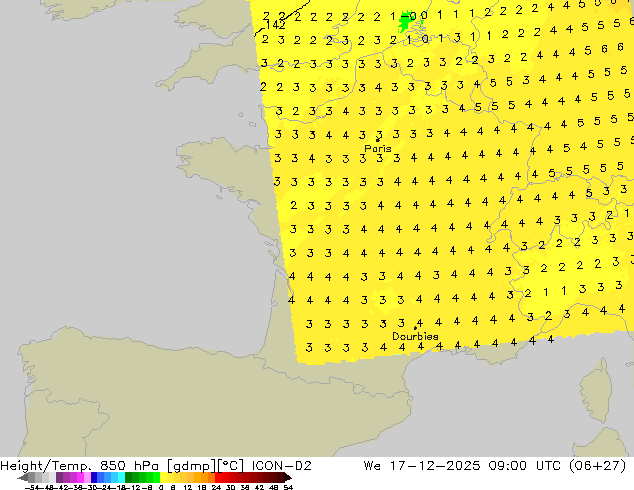The height and width of the screenshot is (490, 634).
Task: Pick the dark purple -42° legend swatch
Action: coord(59,477)
